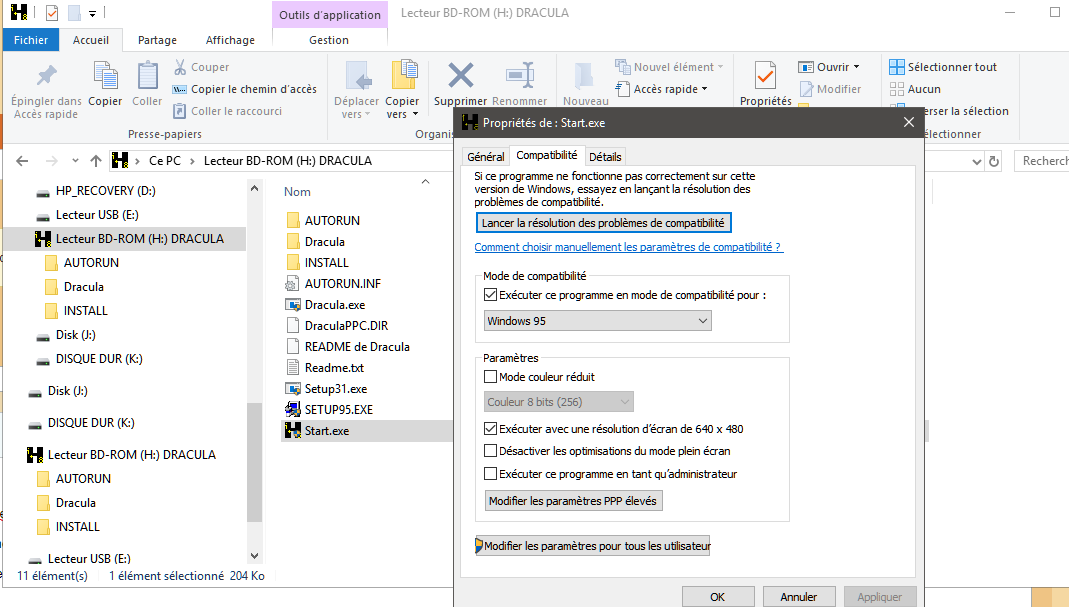Click Lancer la résolution des problèmes de compatibilité
The width and height of the screenshot is (1069, 607).
click(x=603, y=223)
